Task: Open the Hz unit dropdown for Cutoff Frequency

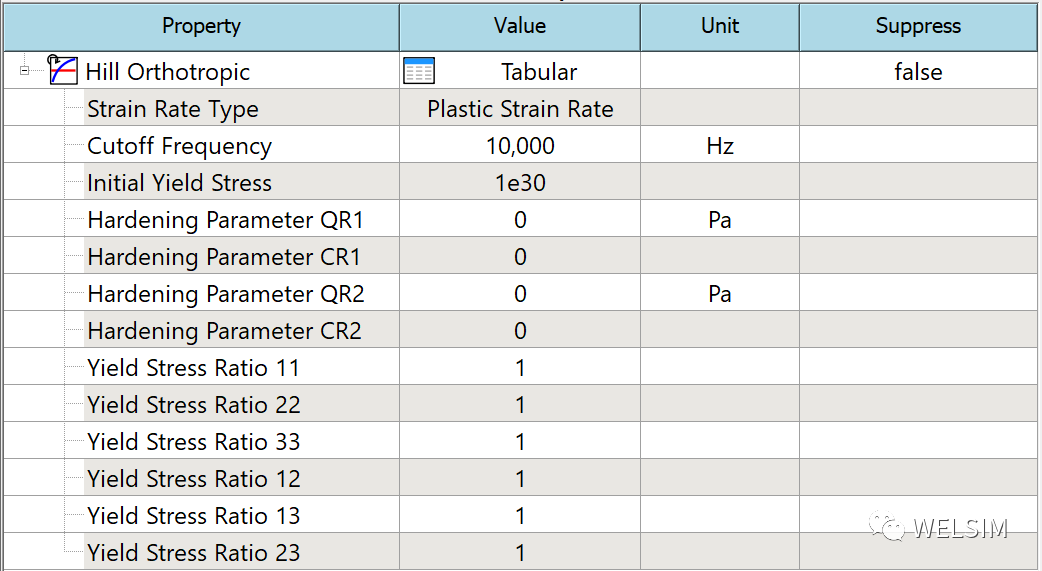Action: [x=720, y=146]
